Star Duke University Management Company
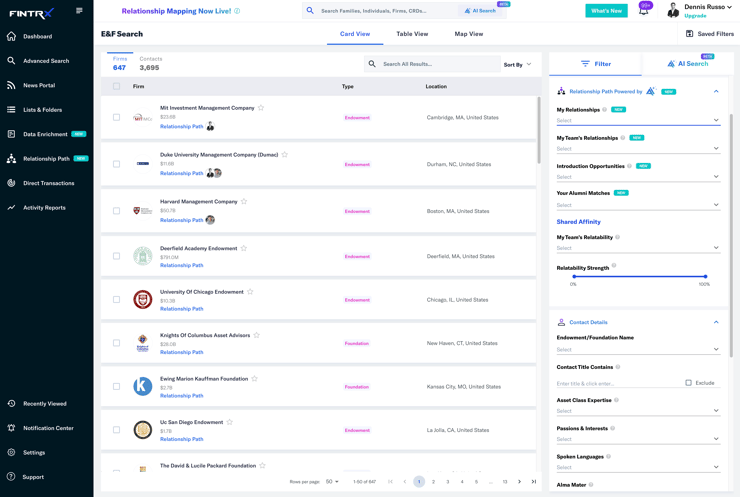The image size is (740, 497). click(285, 154)
